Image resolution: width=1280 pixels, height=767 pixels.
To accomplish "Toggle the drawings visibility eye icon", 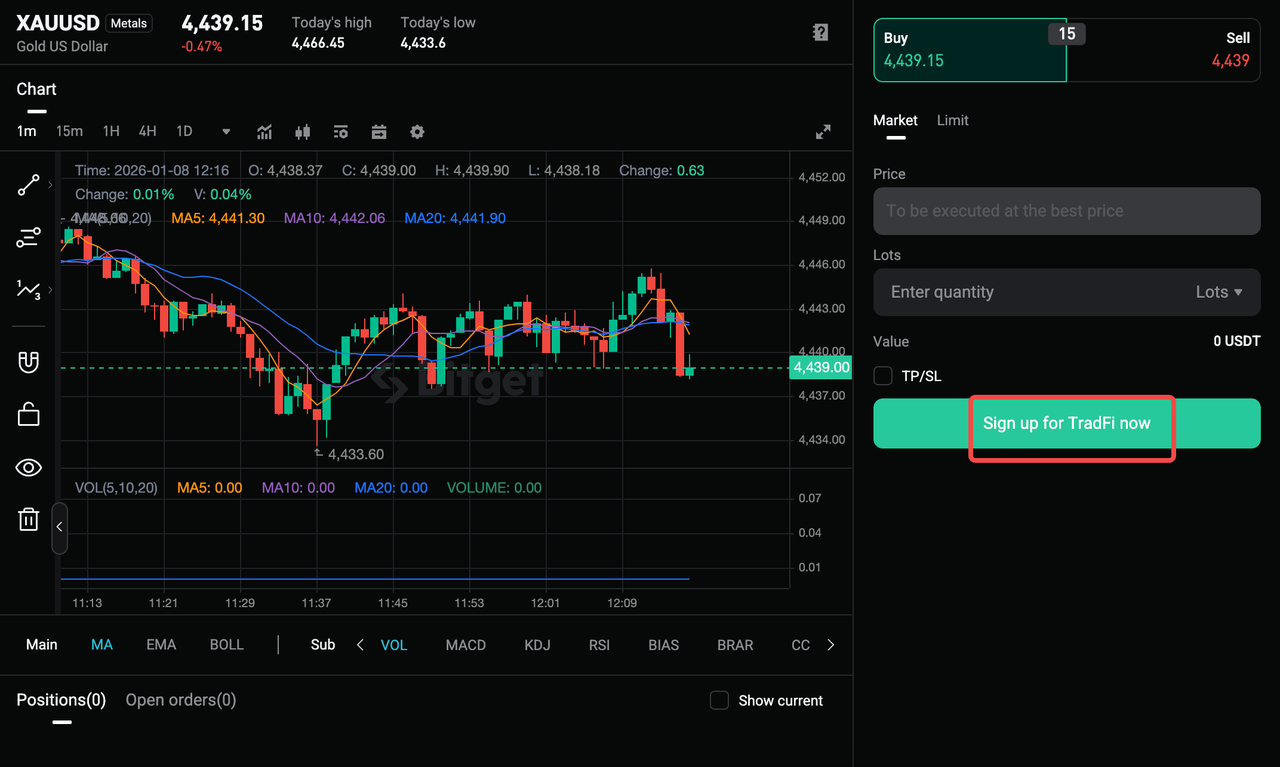I will pyautogui.click(x=28, y=467).
